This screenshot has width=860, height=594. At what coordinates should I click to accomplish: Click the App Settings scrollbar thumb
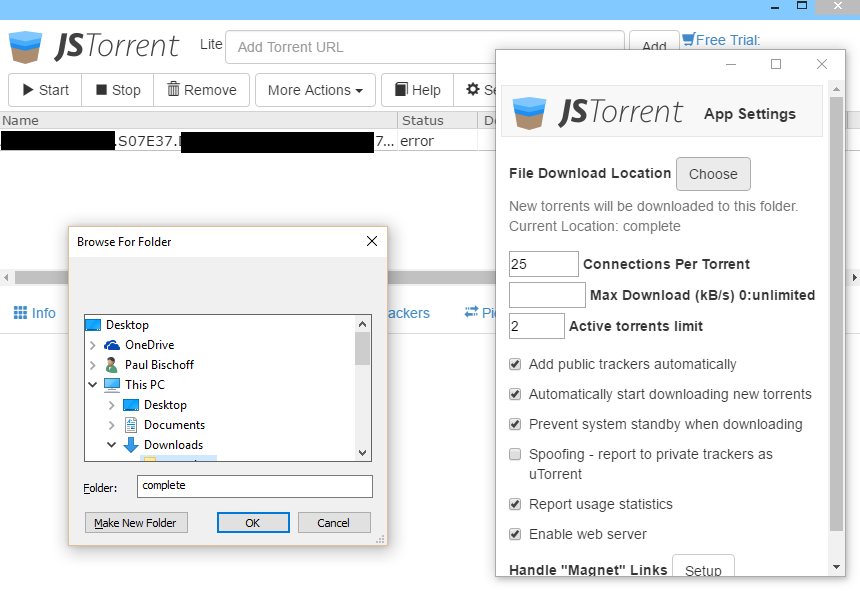pos(836,314)
